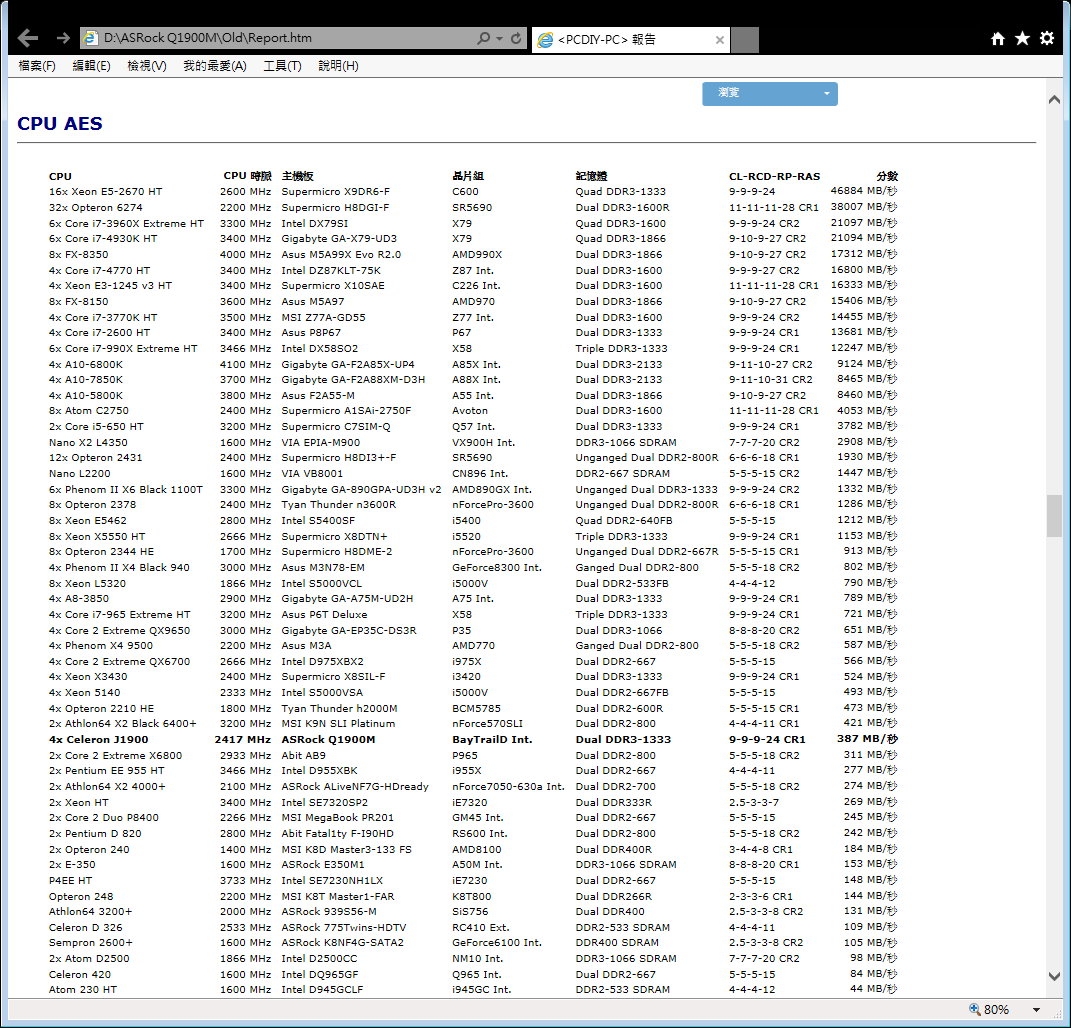1071x1028 pixels.
Task: Click the CPU column header
Action: pyautogui.click(x=60, y=176)
